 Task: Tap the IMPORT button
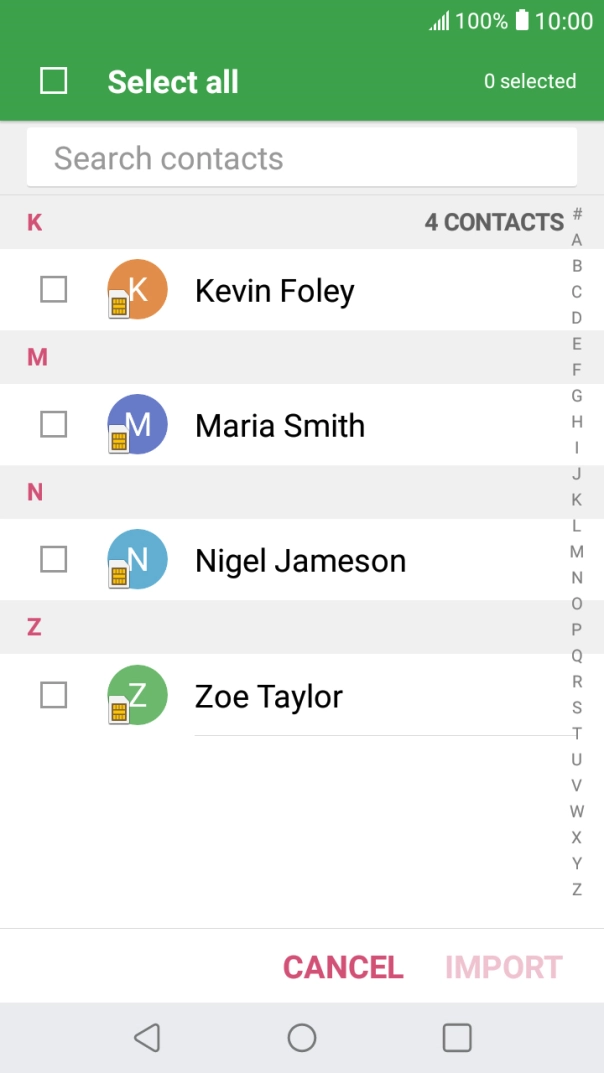(504, 967)
